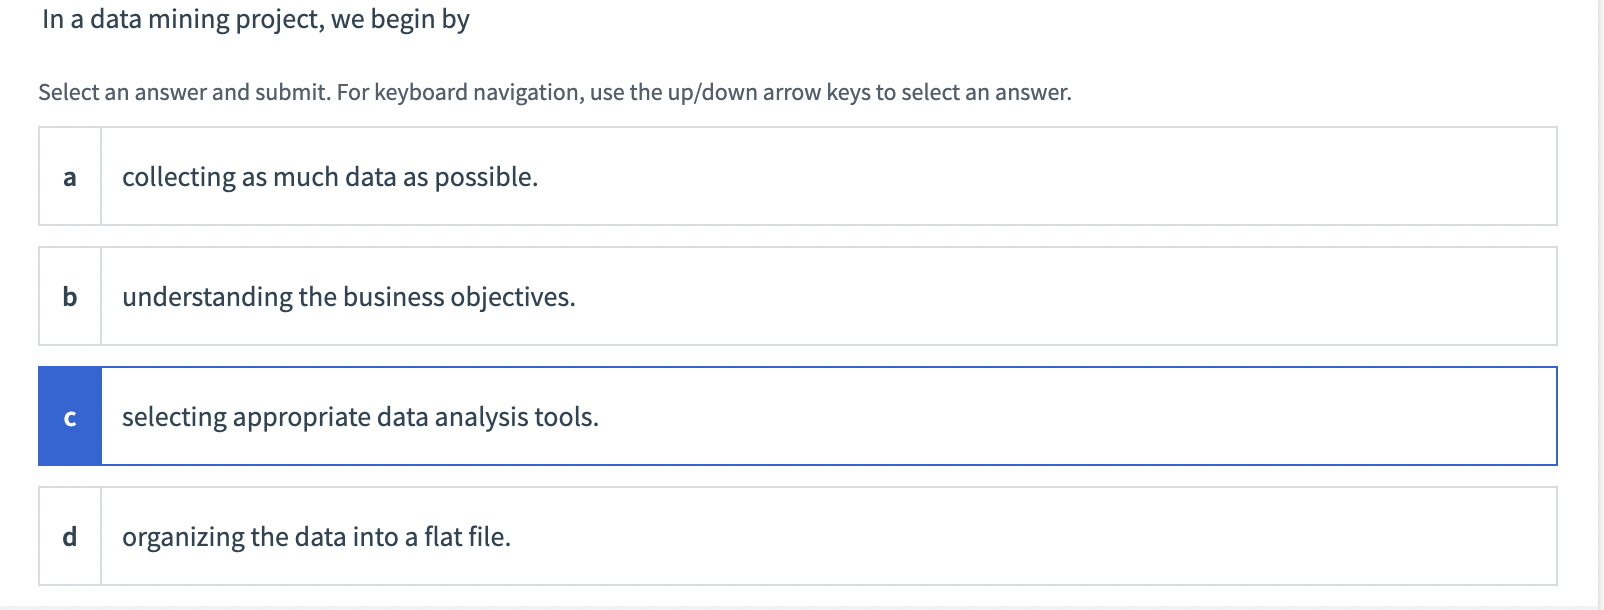The image size is (1604, 610).
Task: Click the word 'possible' in option a
Action: click(x=485, y=177)
